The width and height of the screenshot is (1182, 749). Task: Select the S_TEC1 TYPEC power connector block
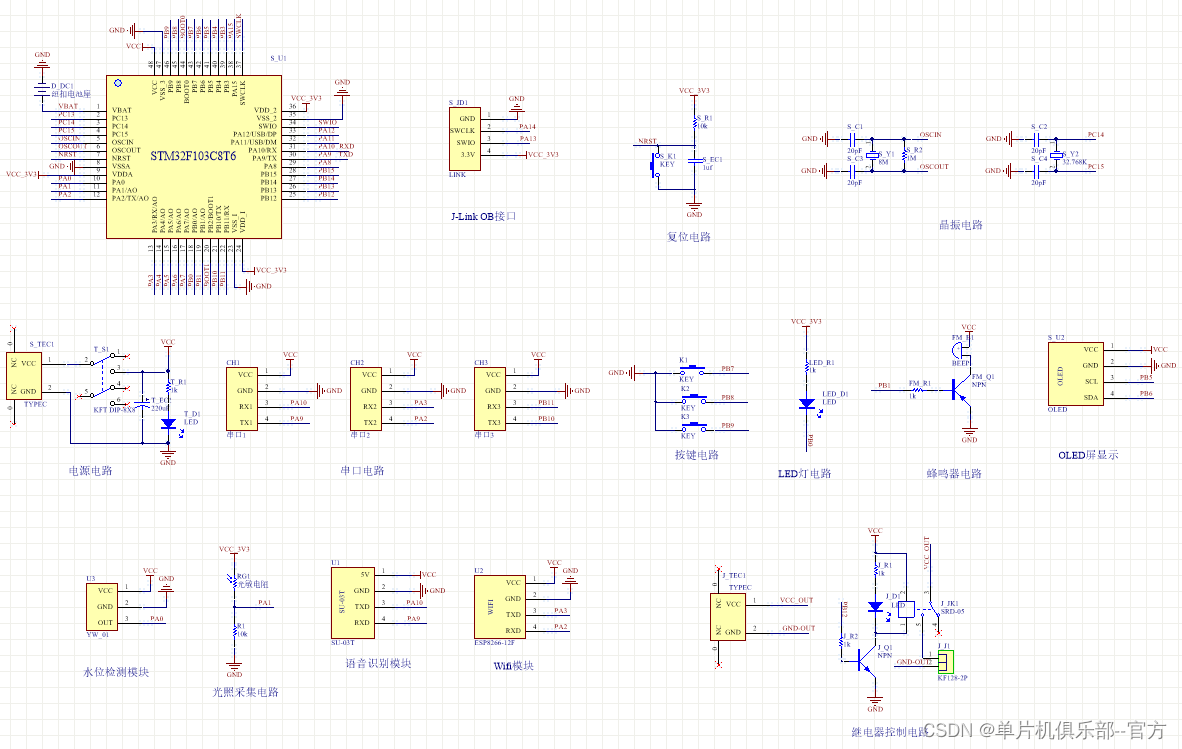(x=24, y=376)
